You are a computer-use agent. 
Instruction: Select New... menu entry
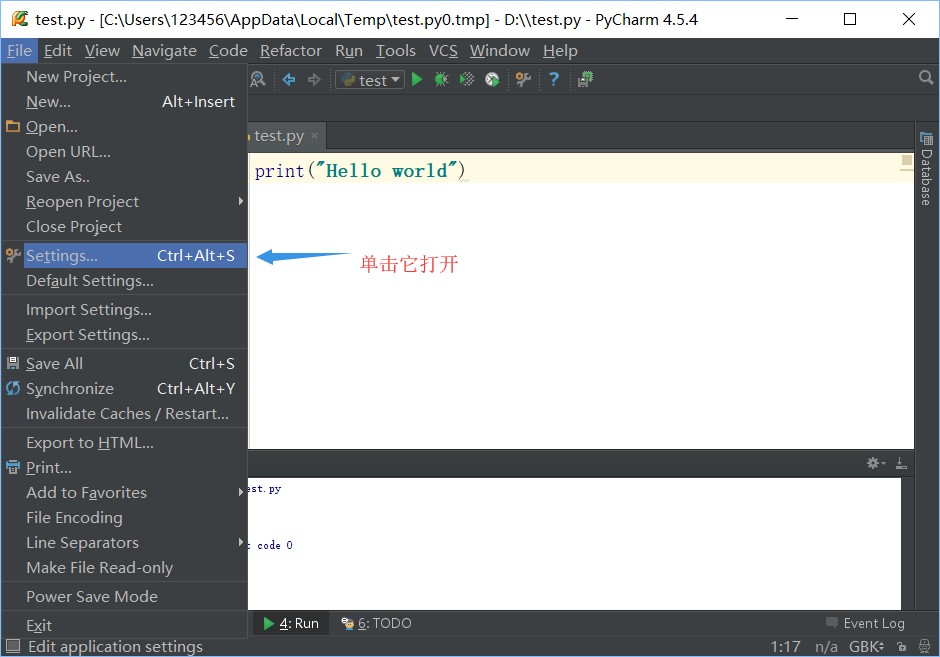tap(124, 102)
